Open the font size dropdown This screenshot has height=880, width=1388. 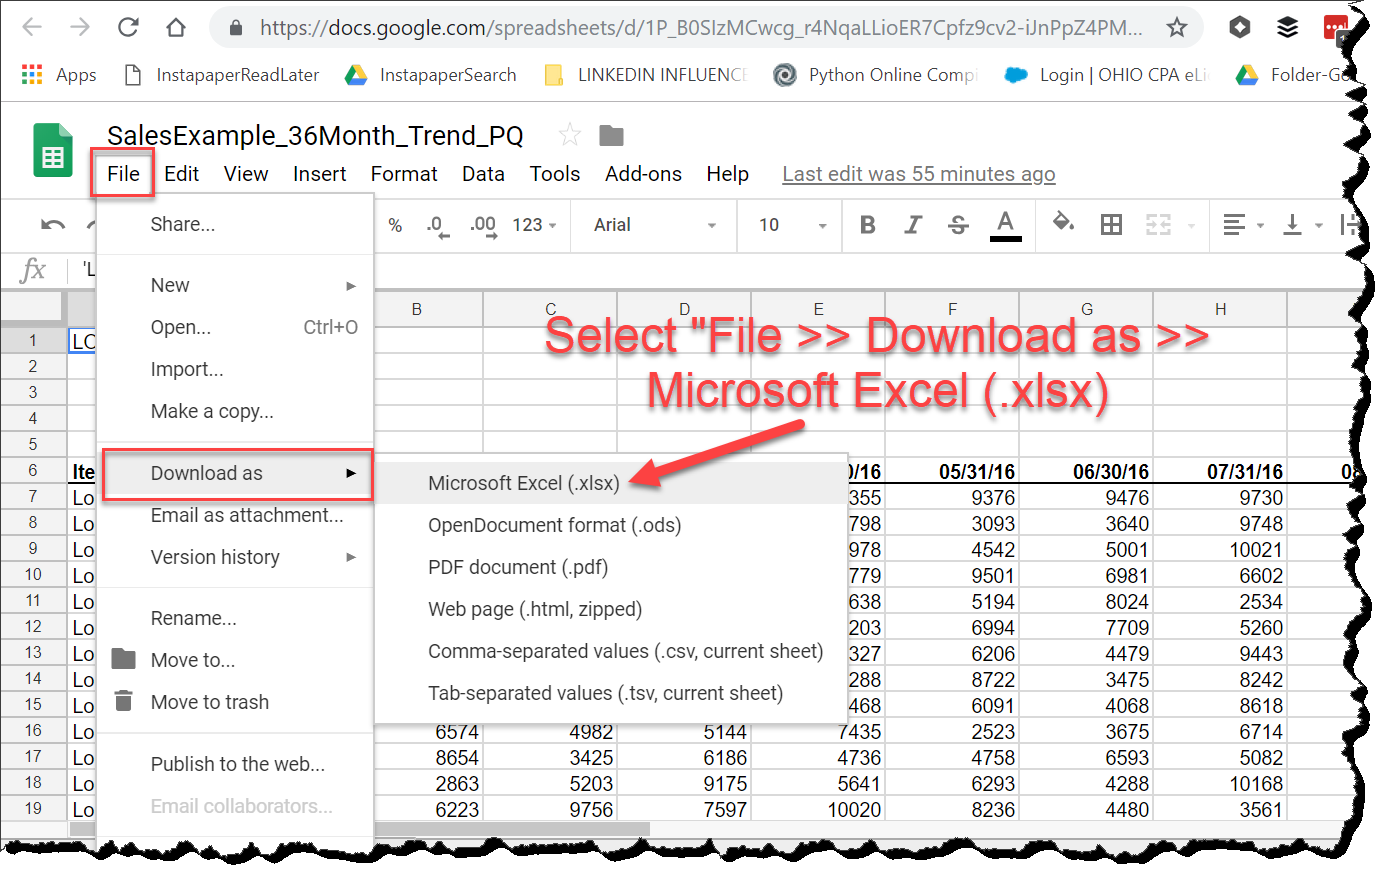tap(789, 225)
